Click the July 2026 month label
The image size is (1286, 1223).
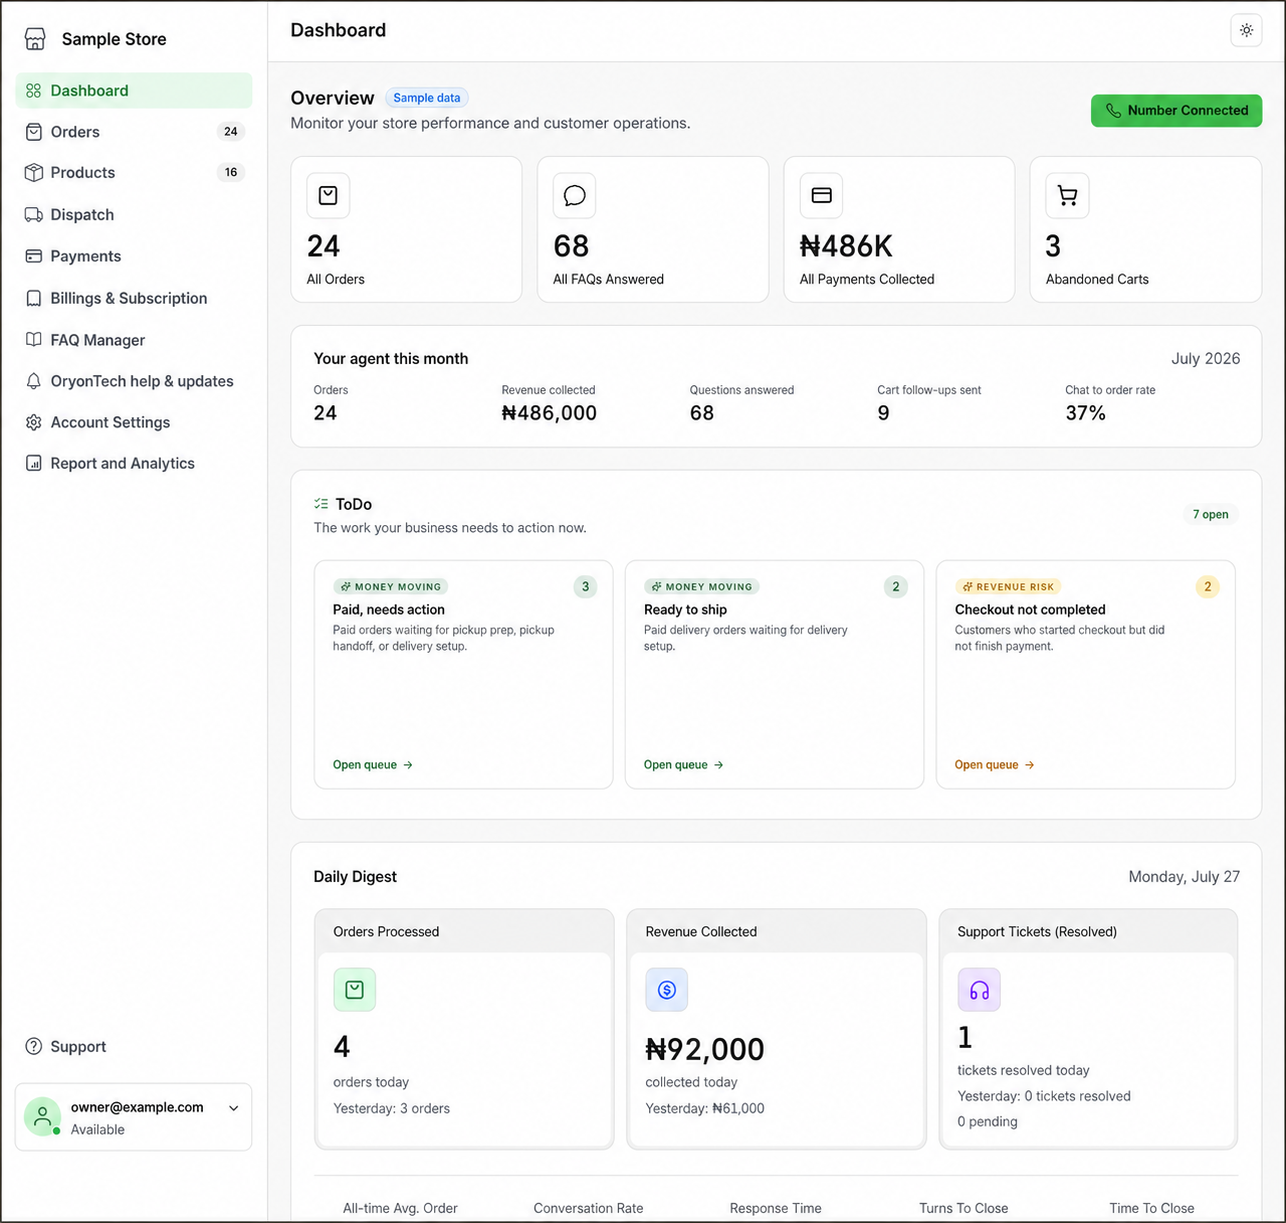[x=1206, y=359]
